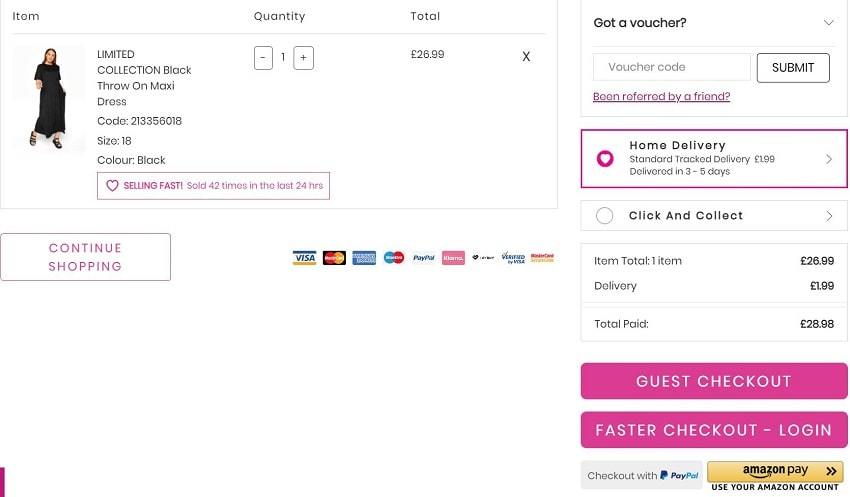This screenshot has width=850, height=497.
Task: Click the Maestro payment icon
Action: pyautogui.click(x=394, y=258)
